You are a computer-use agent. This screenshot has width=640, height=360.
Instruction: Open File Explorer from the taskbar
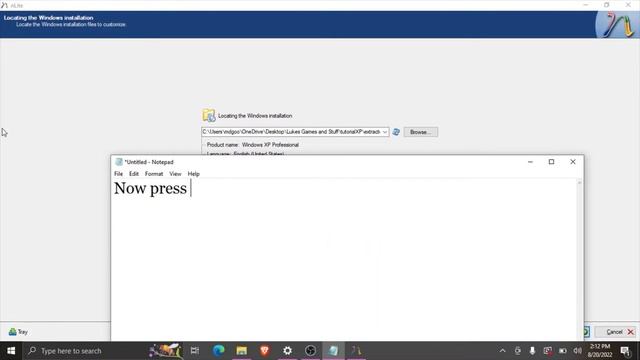(242, 351)
